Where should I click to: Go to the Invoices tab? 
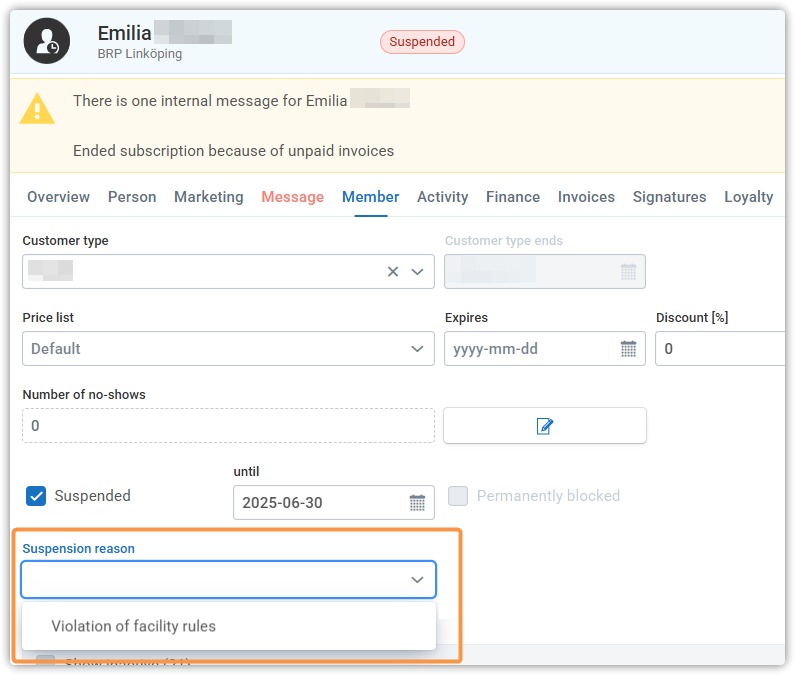point(586,197)
